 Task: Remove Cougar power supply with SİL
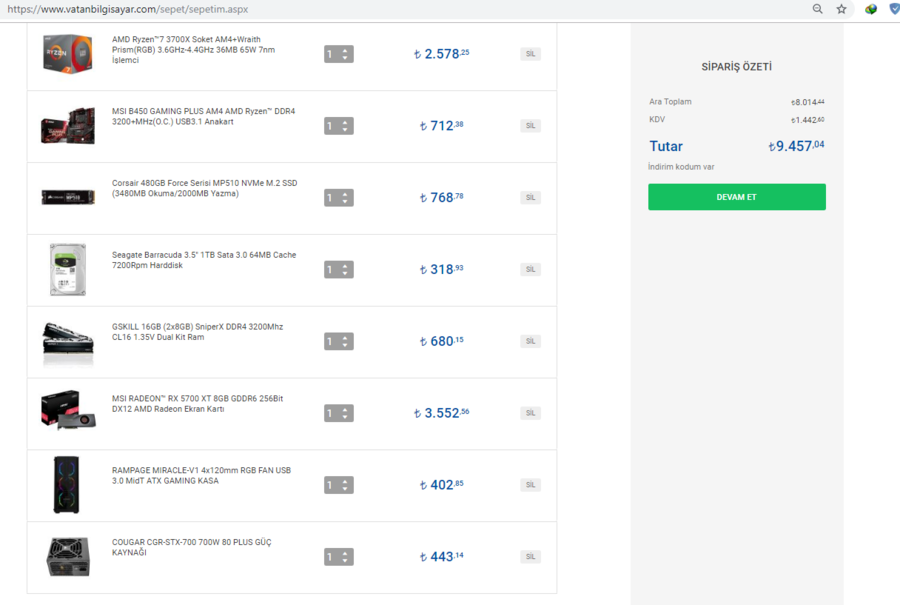[530, 556]
